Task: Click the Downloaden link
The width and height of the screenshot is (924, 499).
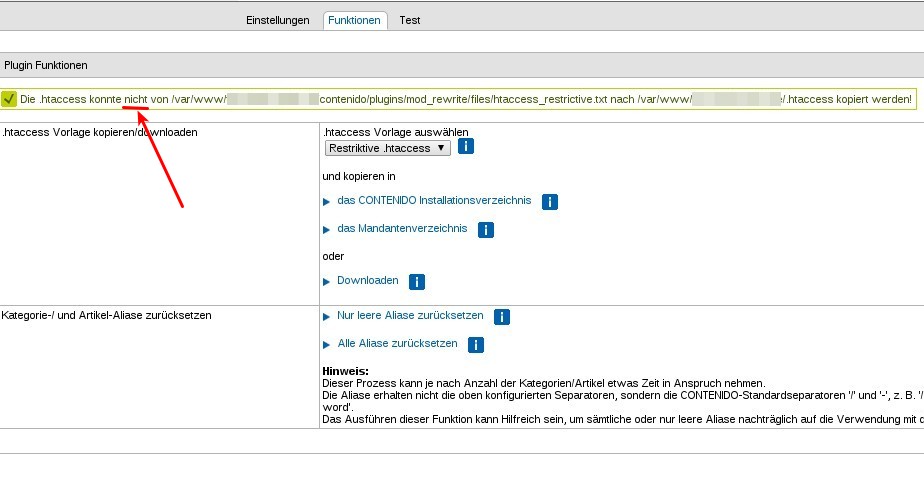Action: pos(367,281)
